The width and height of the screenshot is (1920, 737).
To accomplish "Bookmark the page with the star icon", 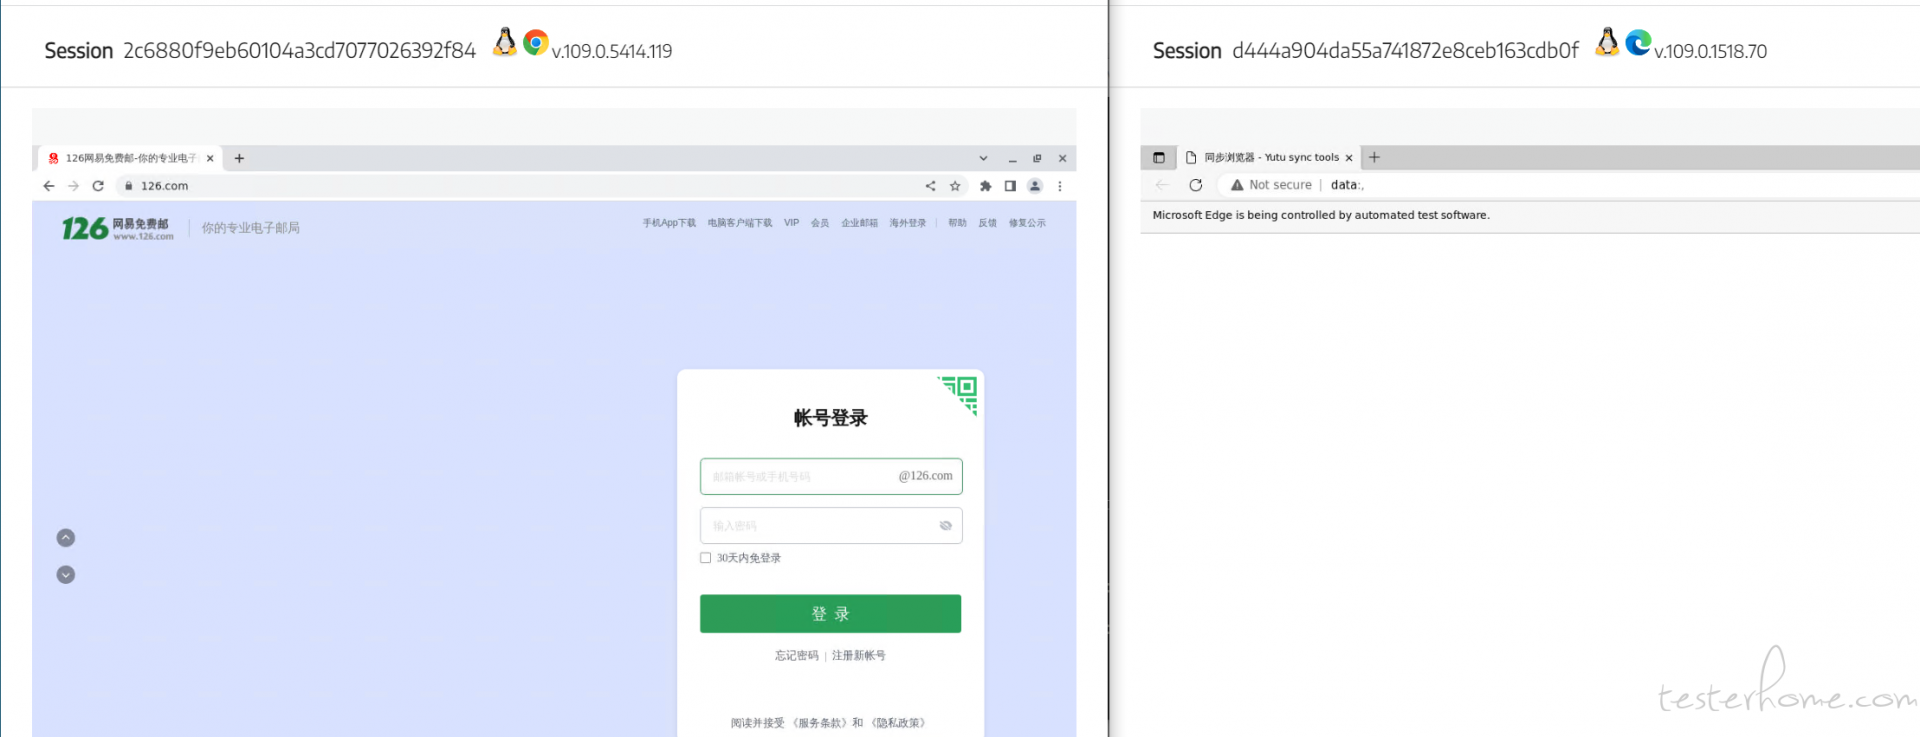I will [x=955, y=186].
